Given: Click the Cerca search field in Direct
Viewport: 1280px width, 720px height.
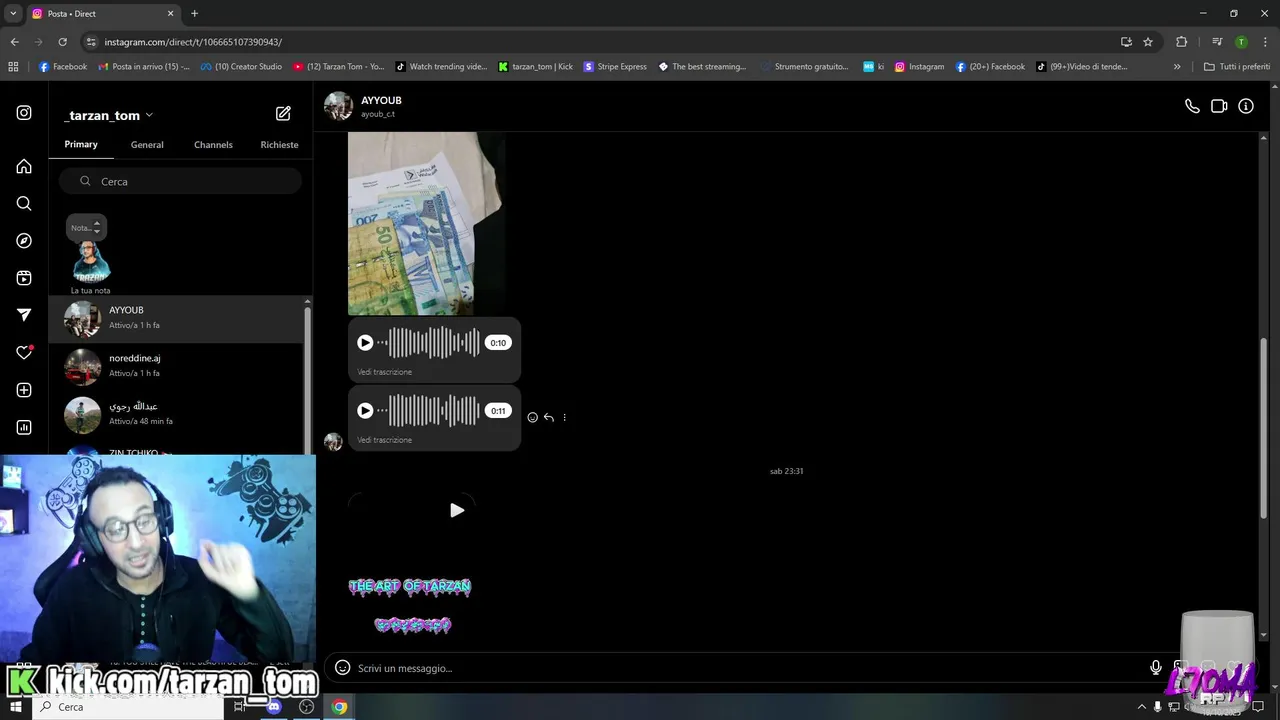Looking at the screenshot, I should pyautogui.click(x=180, y=181).
